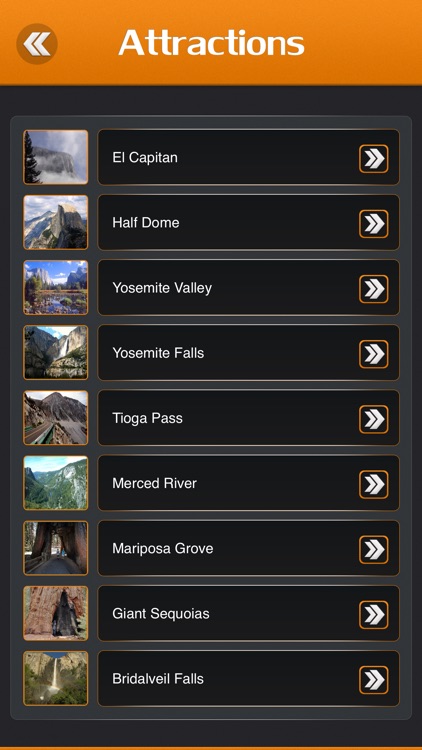
Task: Open the Mariposa Grove list entry
Action: [x=248, y=548]
